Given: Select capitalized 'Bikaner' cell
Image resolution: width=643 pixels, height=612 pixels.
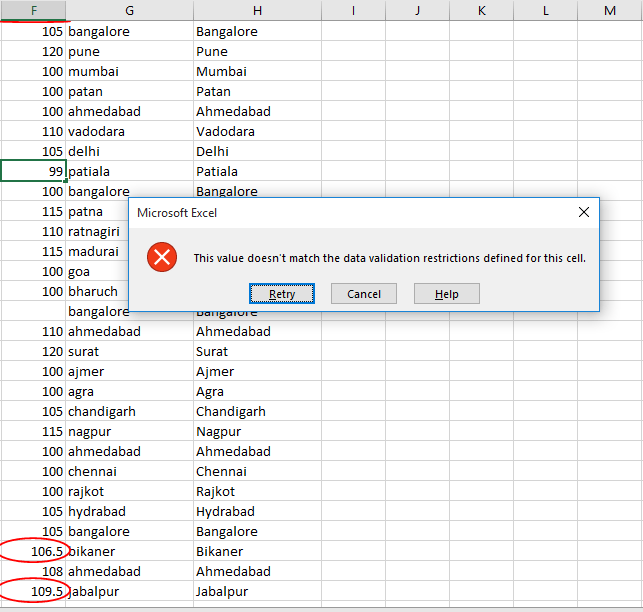Looking at the screenshot, I should click(257, 551).
